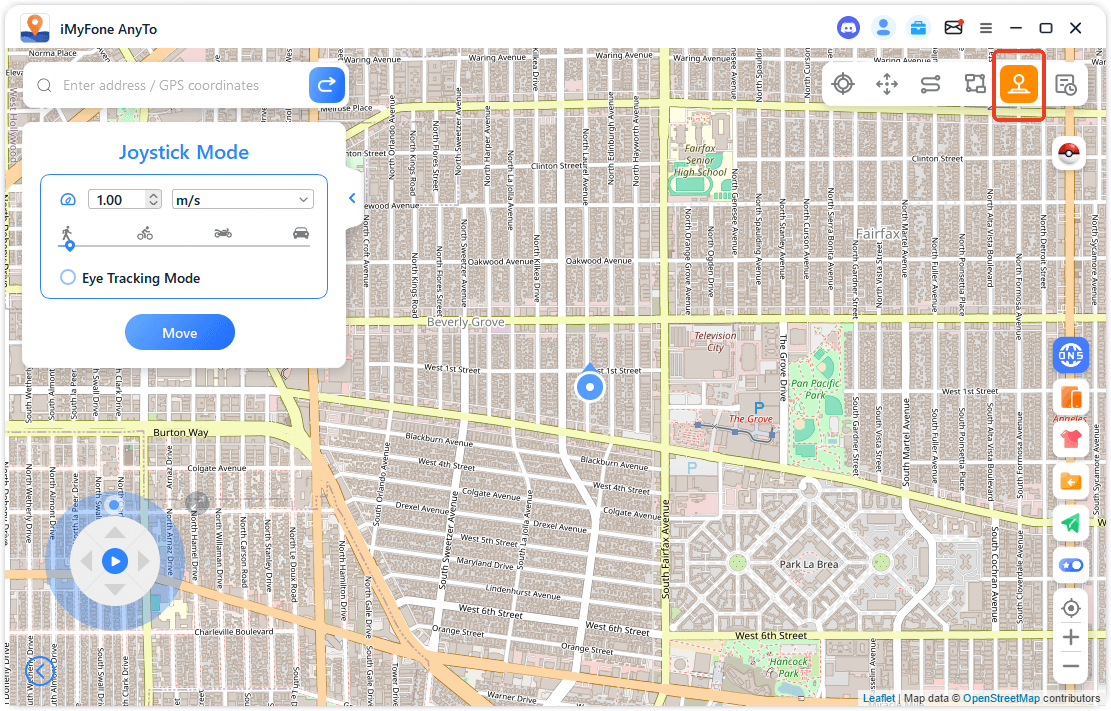Viewport: 1111px width, 711px height.
Task: Click the Discord community icon
Action: pos(848,28)
